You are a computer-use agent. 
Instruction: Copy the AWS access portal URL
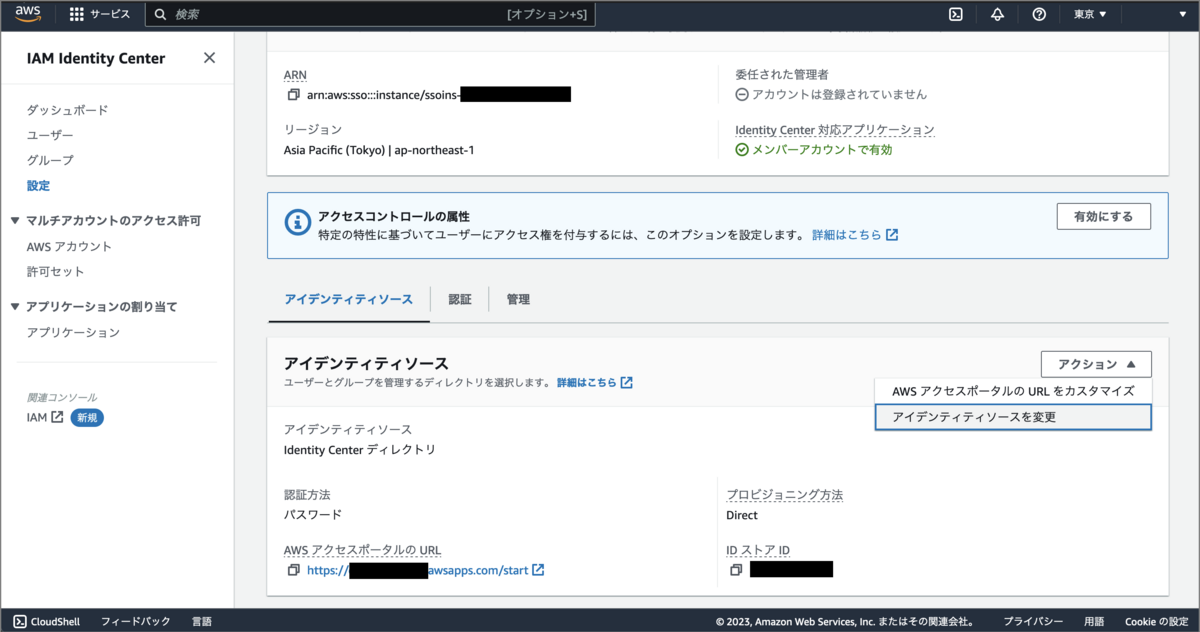tap(293, 570)
